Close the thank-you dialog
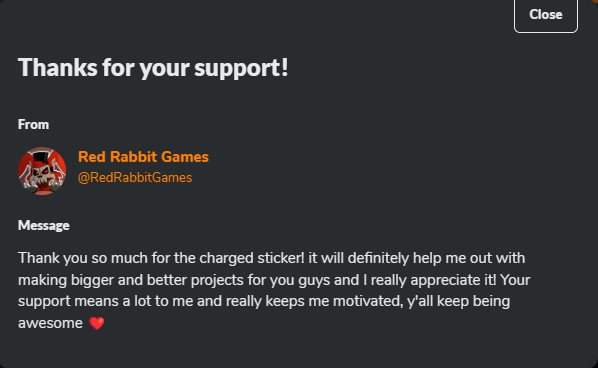The height and width of the screenshot is (368, 598). [546, 14]
